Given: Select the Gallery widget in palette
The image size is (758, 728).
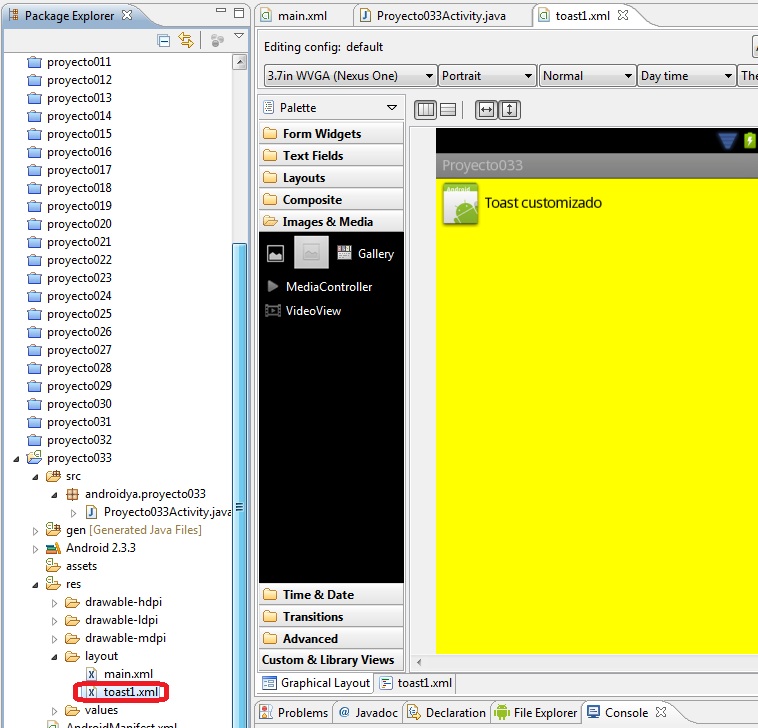Looking at the screenshot, I should click(365, 253).
